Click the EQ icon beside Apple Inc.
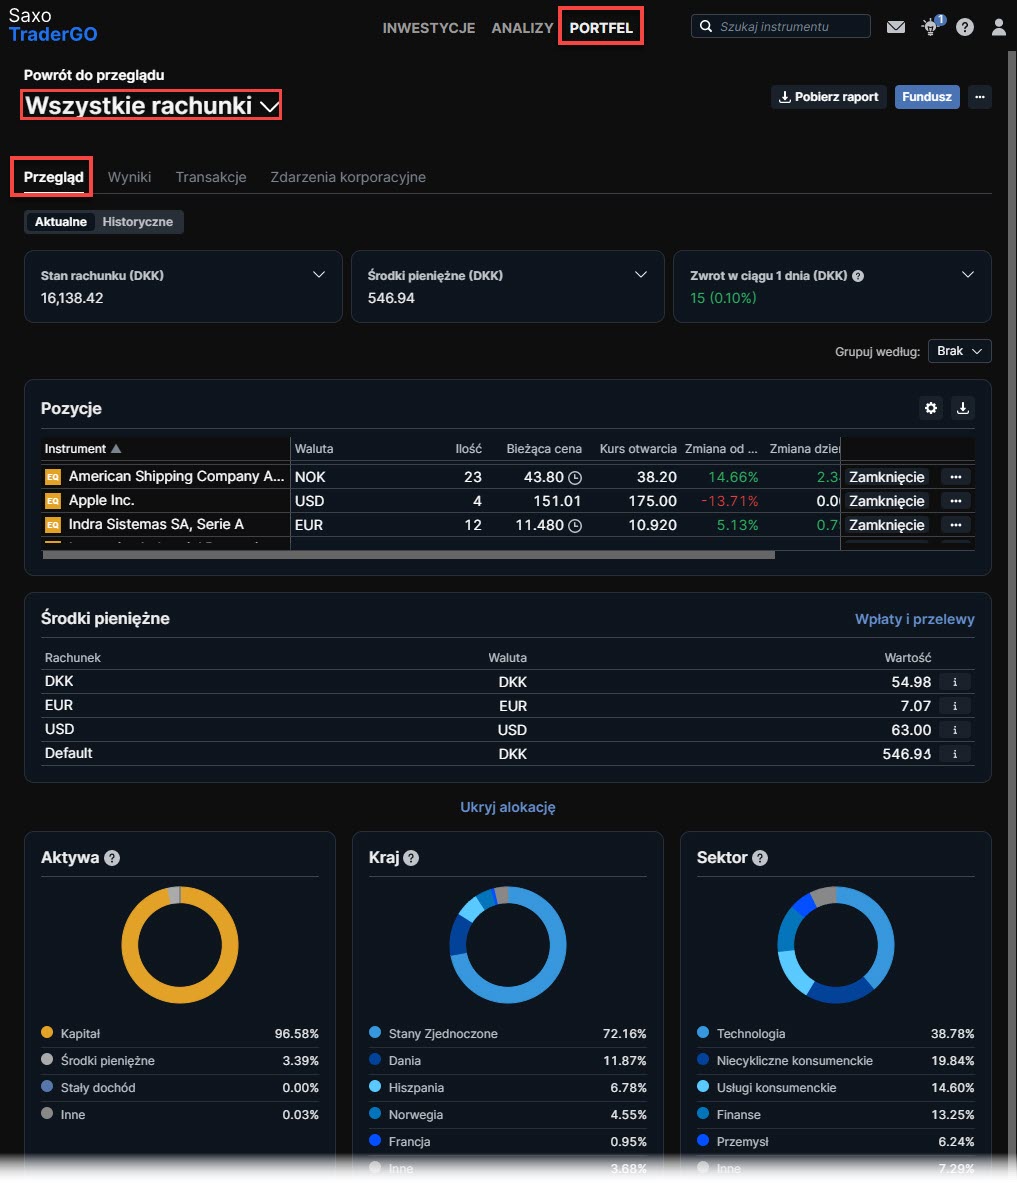Viewport: 1017px width, 1183px height. click(x=53, y=501)
